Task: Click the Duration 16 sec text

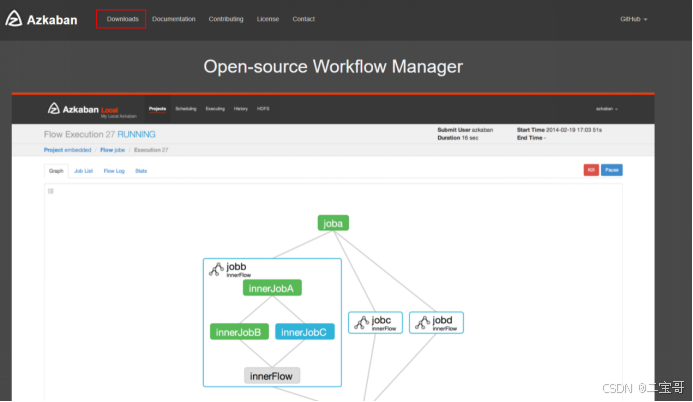Action: tap(458, 138)
